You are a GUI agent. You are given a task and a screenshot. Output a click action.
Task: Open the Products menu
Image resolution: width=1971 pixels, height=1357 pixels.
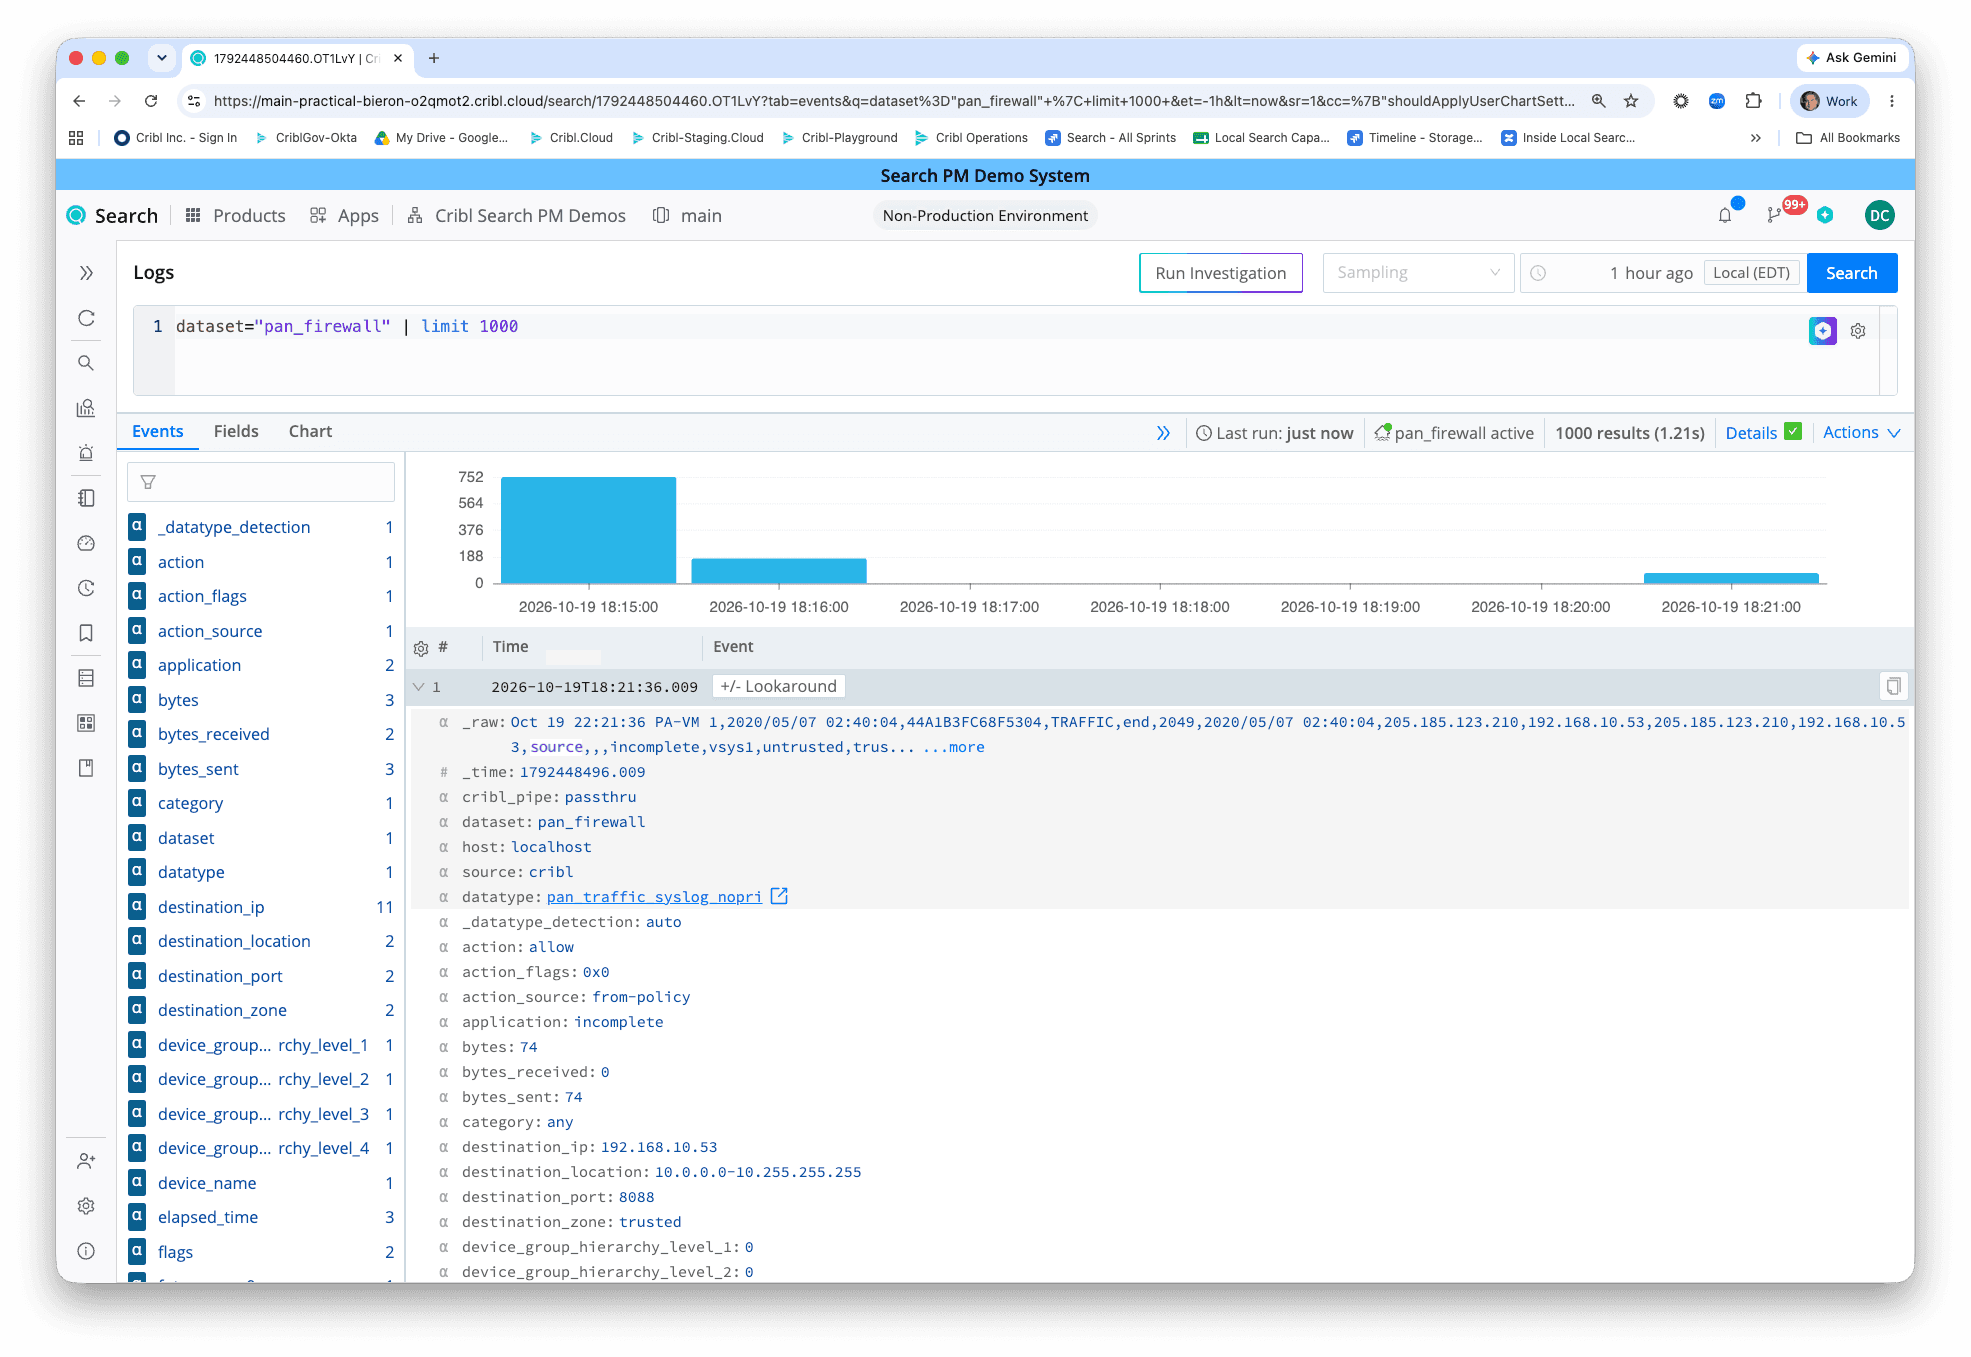point(235,215)
